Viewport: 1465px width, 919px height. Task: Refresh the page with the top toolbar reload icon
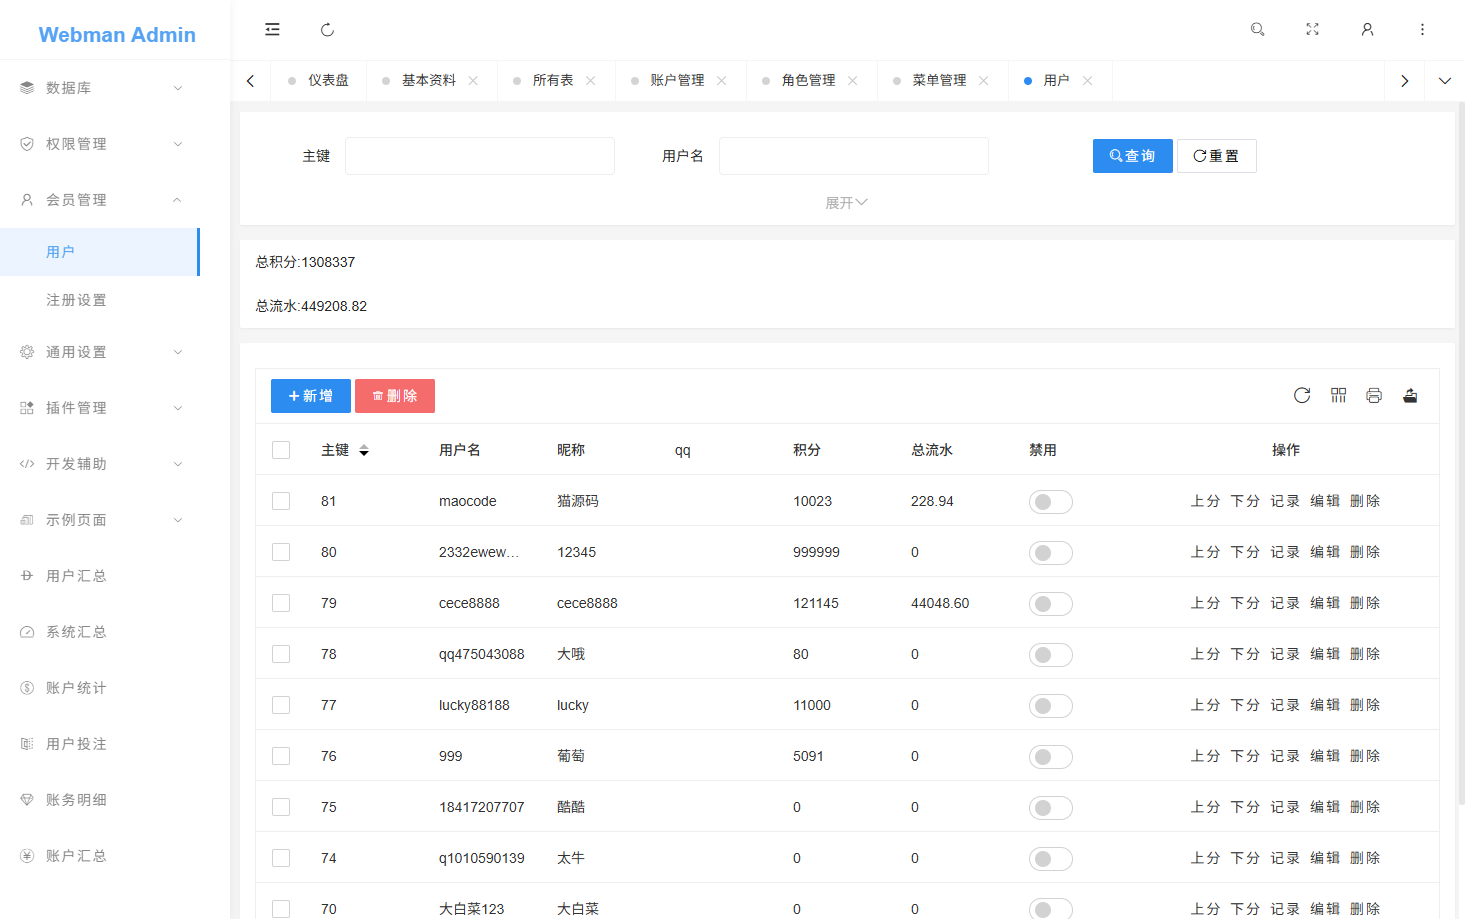327,29
